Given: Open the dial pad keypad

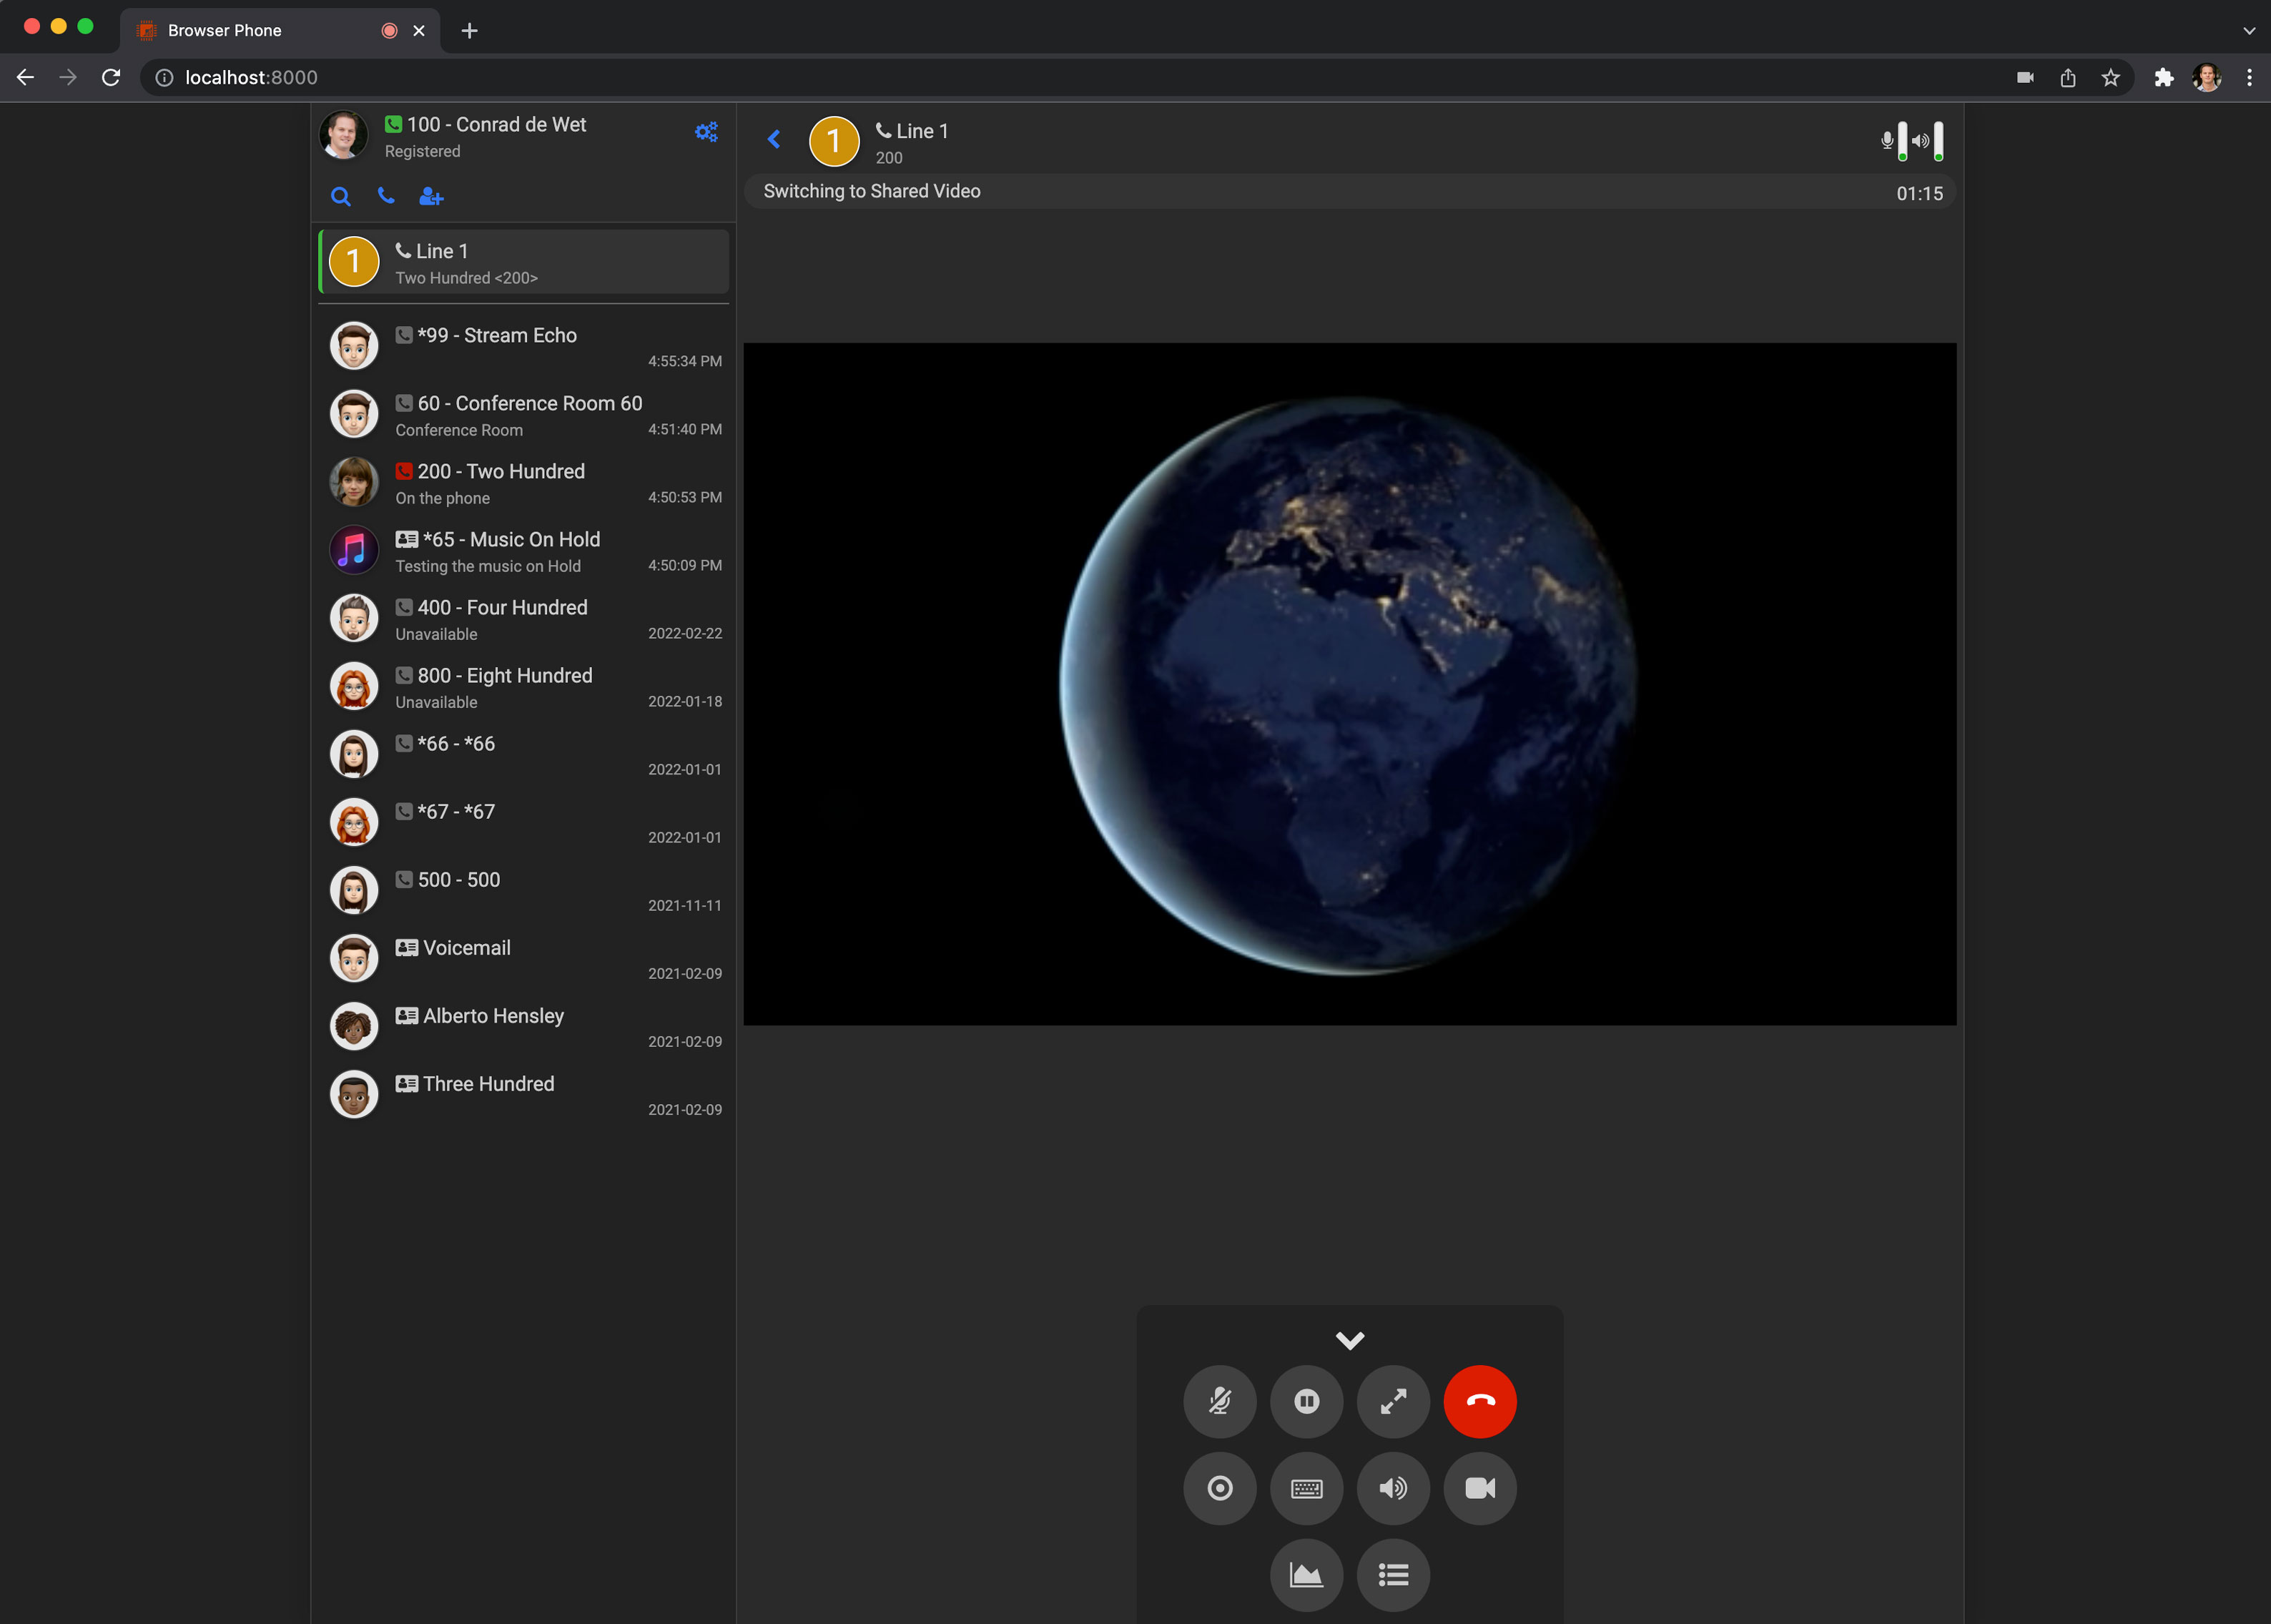Looking at the screenshot, I should [1306, 1488].
